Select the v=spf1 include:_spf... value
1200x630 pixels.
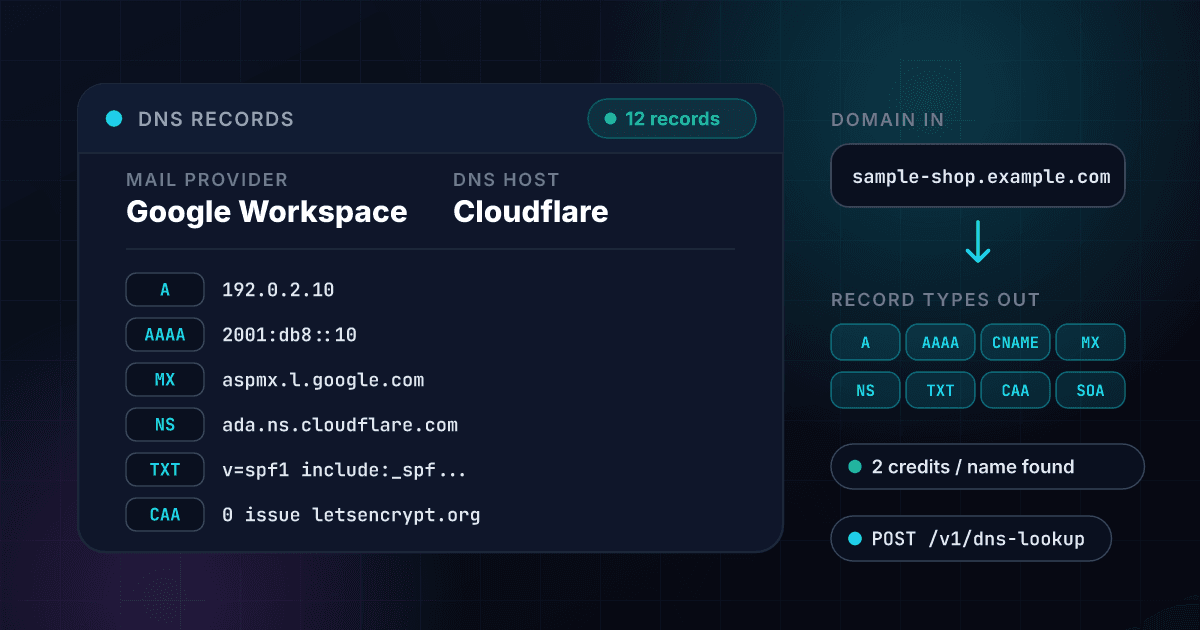tap(344, 470)
